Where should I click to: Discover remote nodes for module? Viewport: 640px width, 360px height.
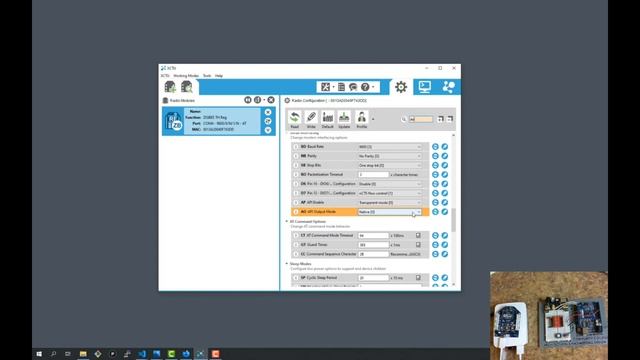(268, 121)
